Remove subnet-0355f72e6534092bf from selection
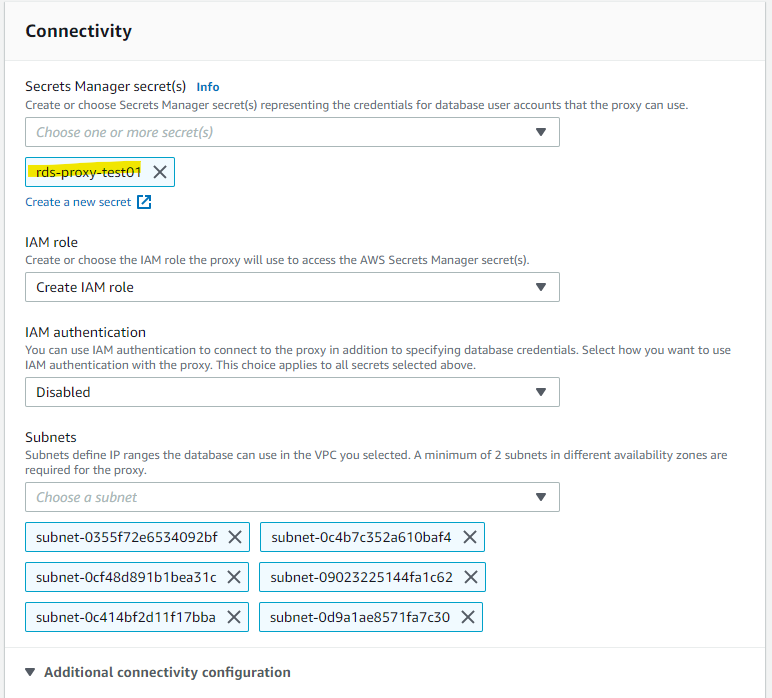Image resolution: width=772 pixels, height=698 pixels. pos(235,537)
